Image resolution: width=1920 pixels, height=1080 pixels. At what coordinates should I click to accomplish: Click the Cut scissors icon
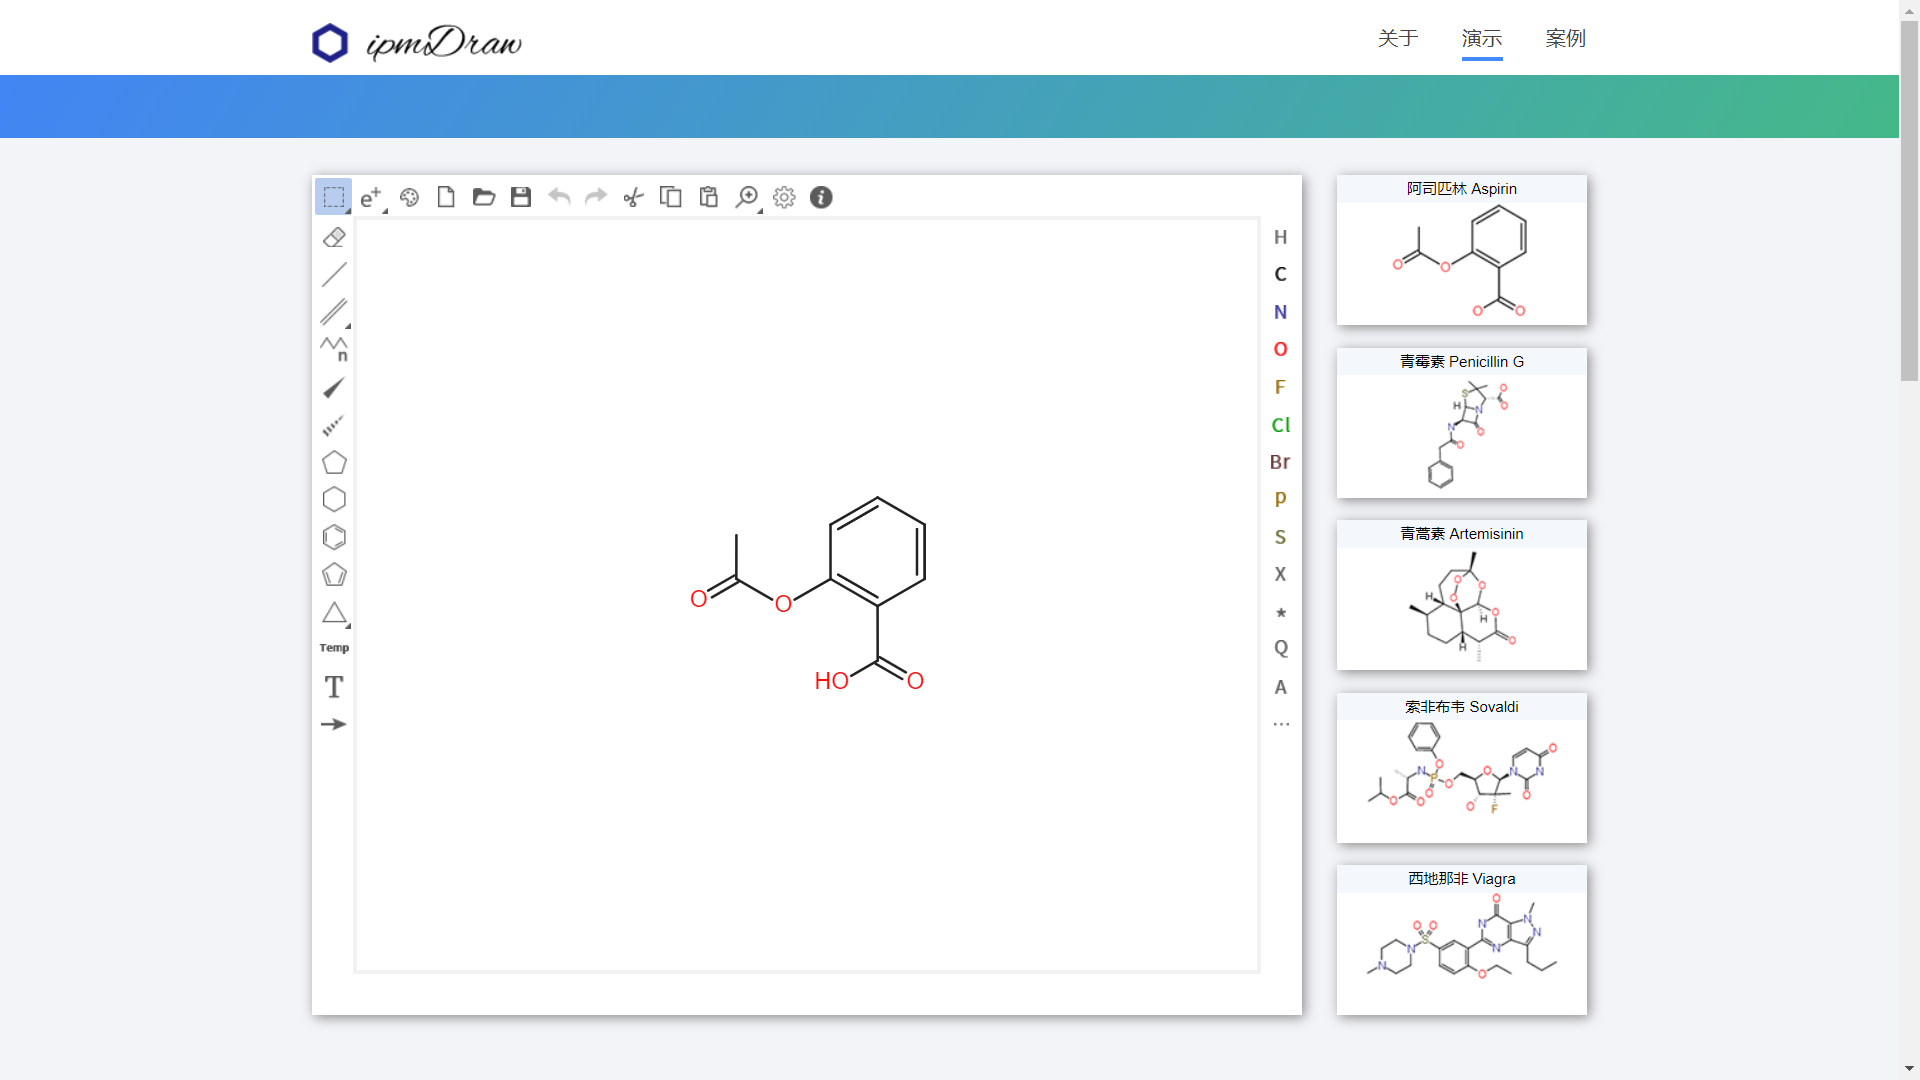pos(634,197)
